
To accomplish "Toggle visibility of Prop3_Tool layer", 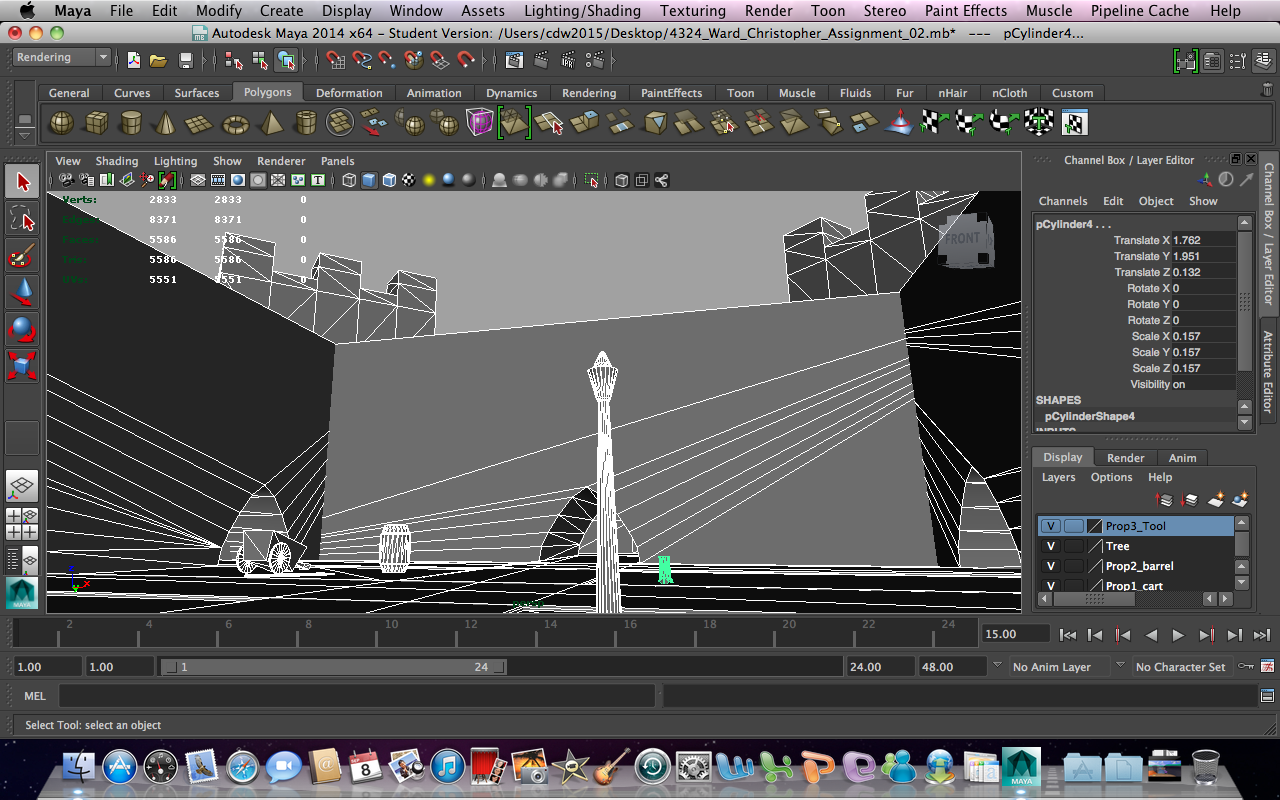I will point(1051,526).
